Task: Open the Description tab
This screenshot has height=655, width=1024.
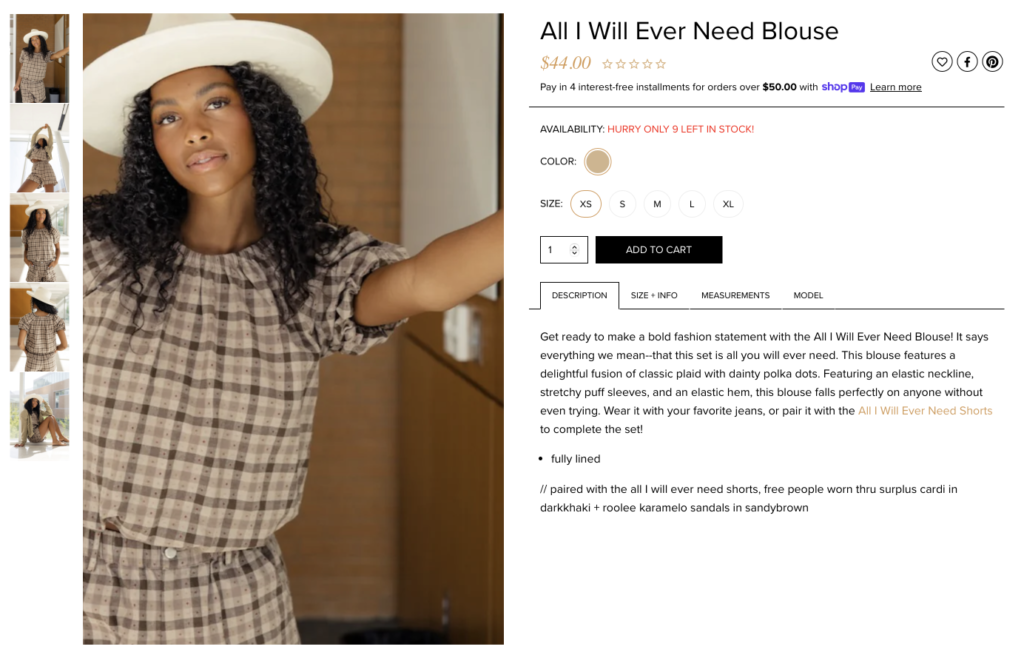Action: [x=579, y=295]
